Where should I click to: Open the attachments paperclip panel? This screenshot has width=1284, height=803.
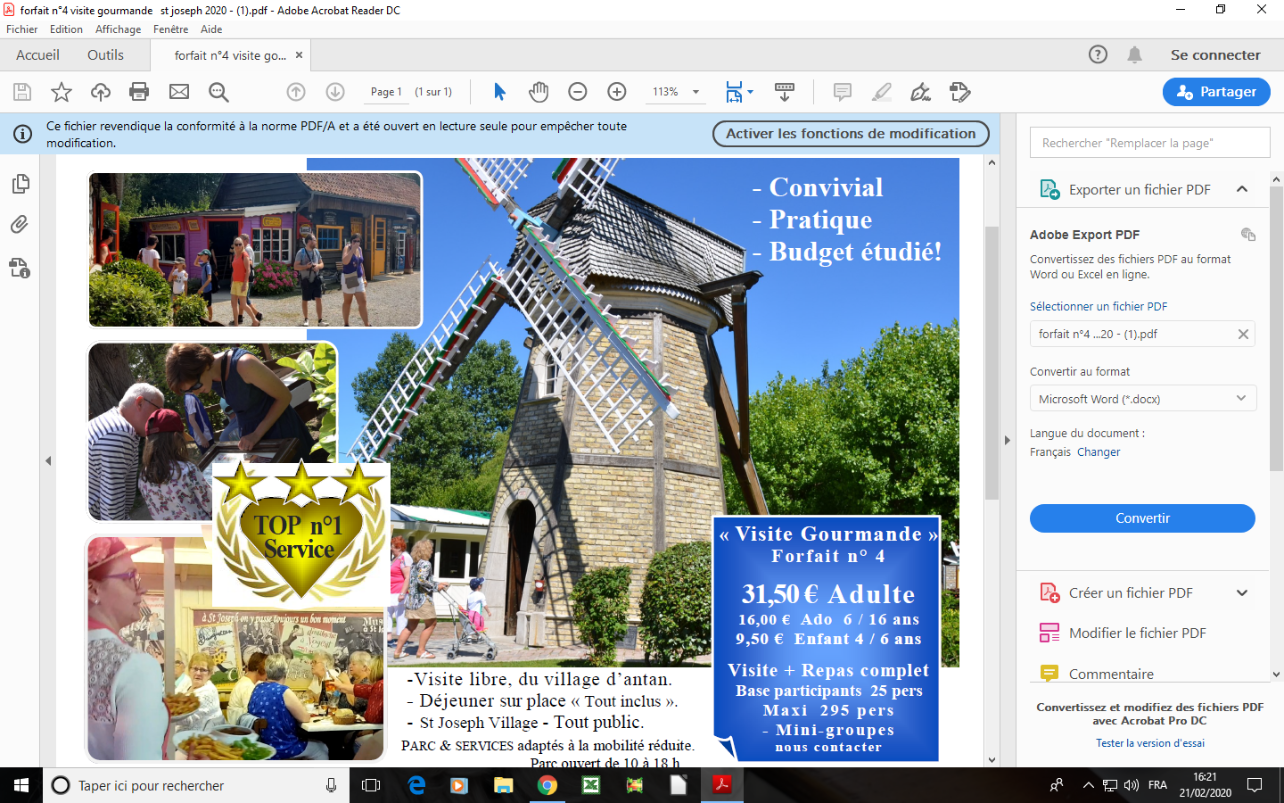(20, 225)
